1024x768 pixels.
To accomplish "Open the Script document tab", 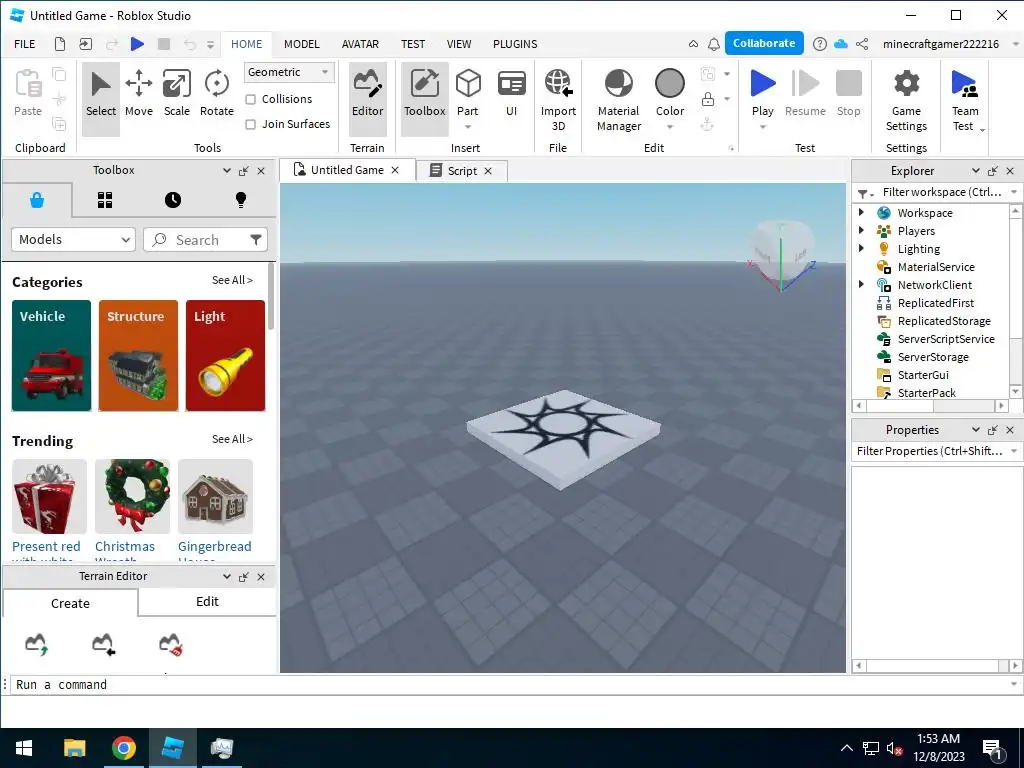I will click(x=462, y=171).
